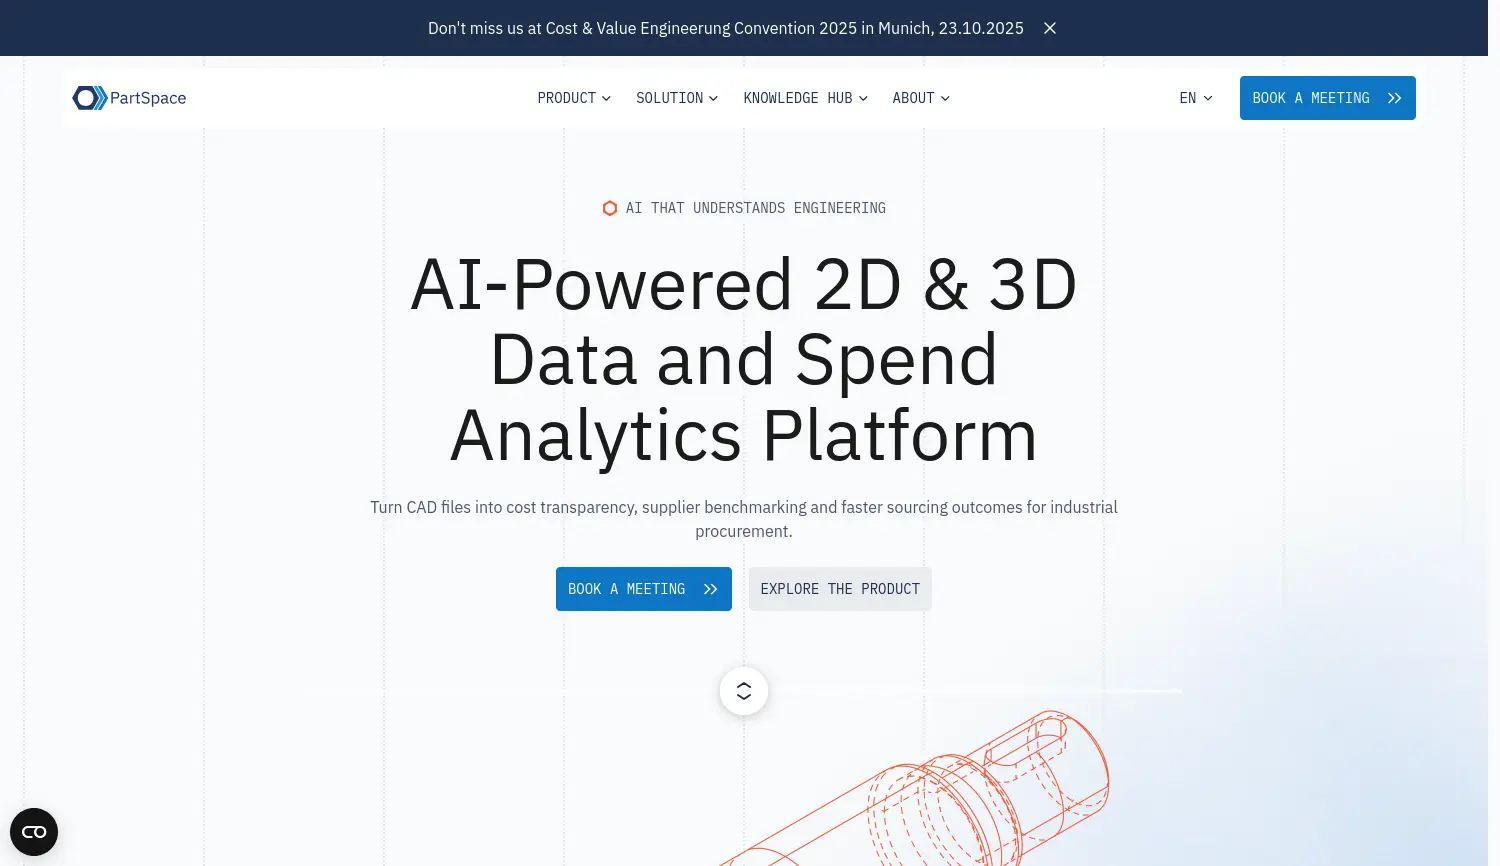
Task: Click Book a Meeting in the top navigation
Action: tap(1310, 98)
